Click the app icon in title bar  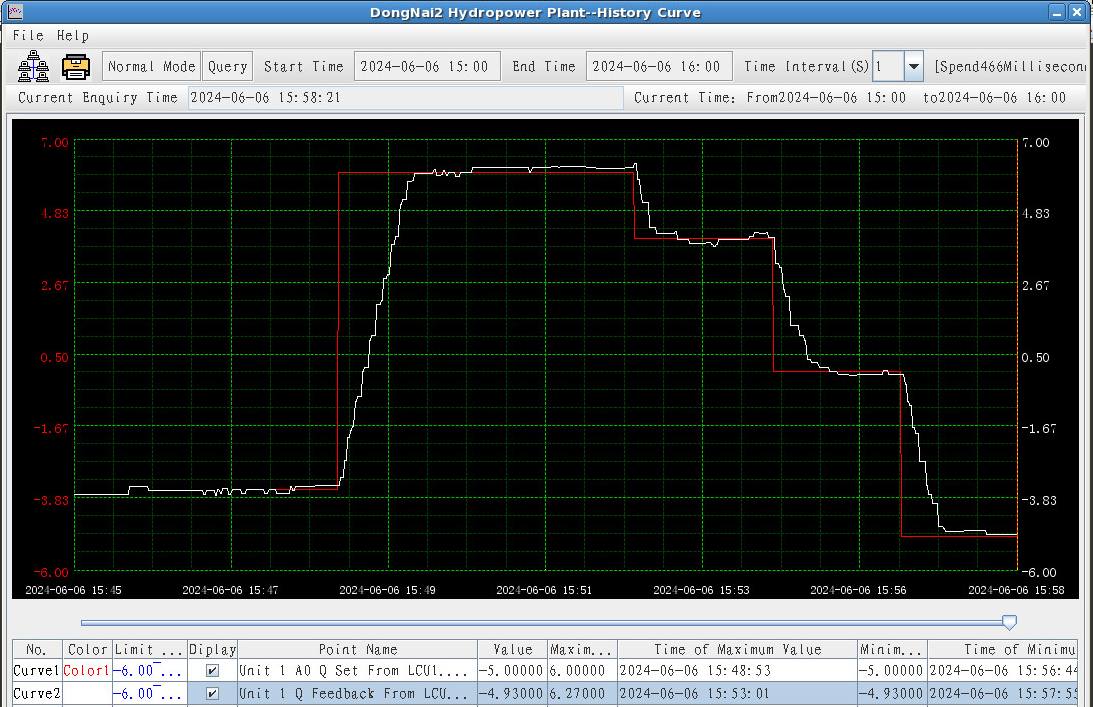coord(14,12)
